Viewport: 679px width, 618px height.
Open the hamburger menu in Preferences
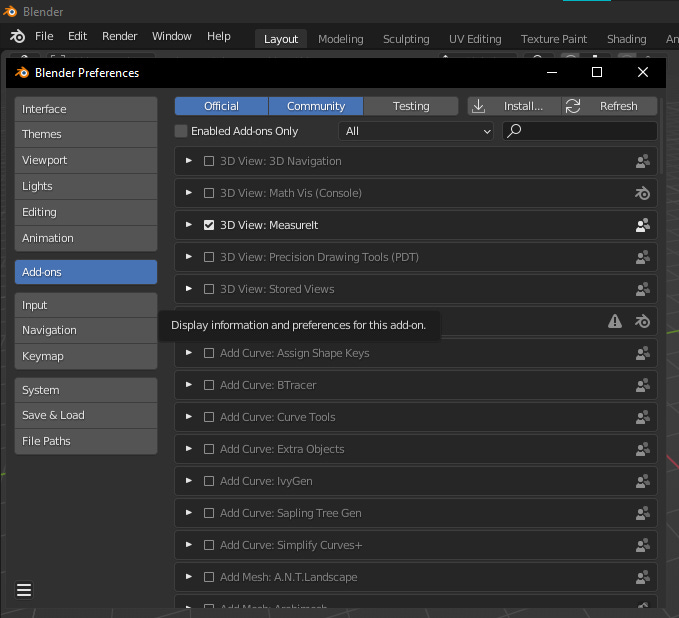tap(24, 590)
